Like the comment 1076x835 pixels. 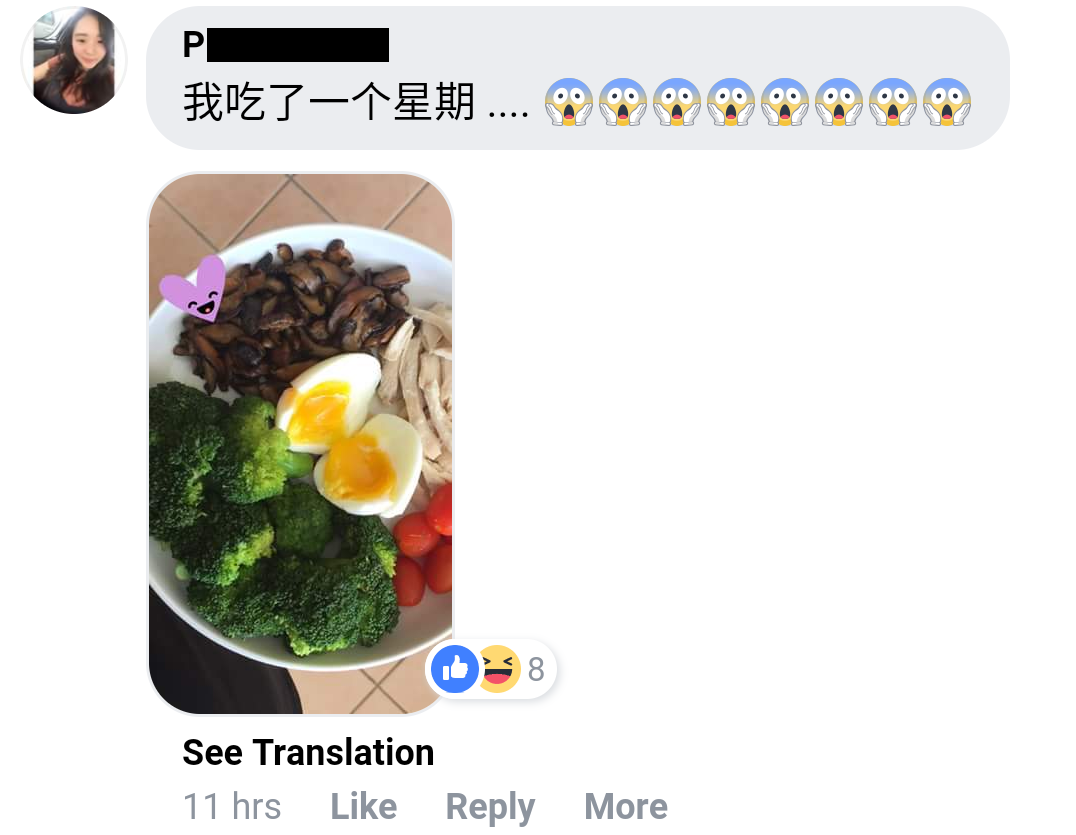coord(364,806)
